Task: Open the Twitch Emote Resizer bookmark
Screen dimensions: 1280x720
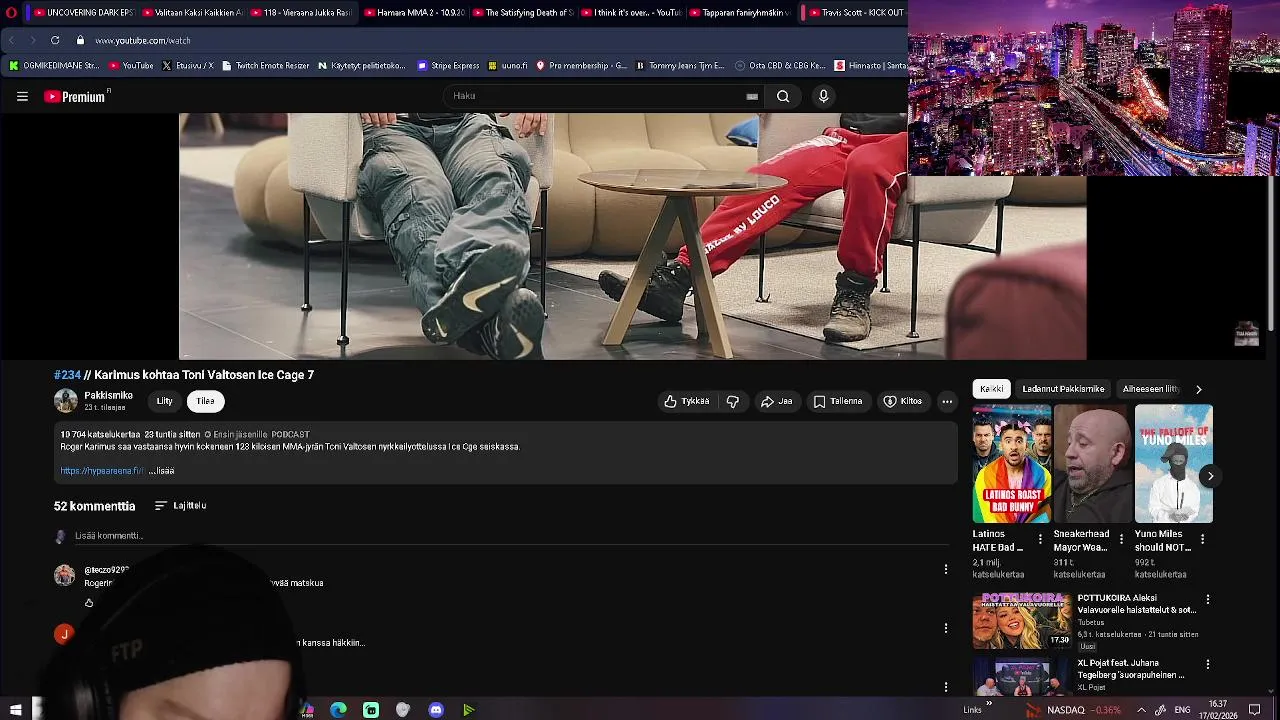Action: click(x=266, y=66)
